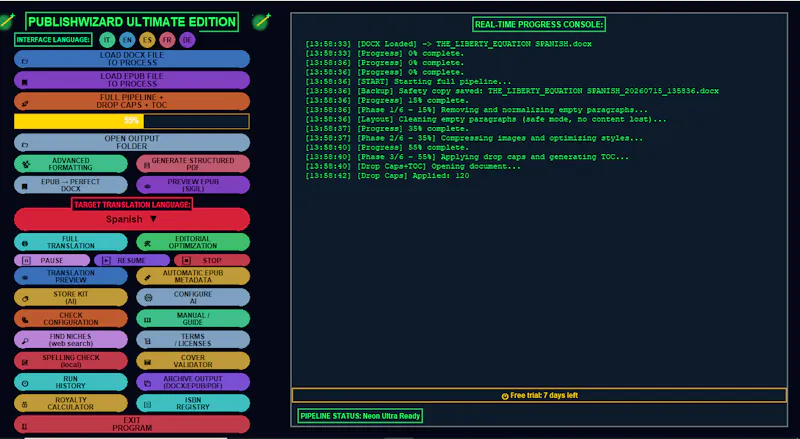Click Archive Output (DOCX/EPUB/PDF) button
800x439 pixels.
[x=193, y=382]
